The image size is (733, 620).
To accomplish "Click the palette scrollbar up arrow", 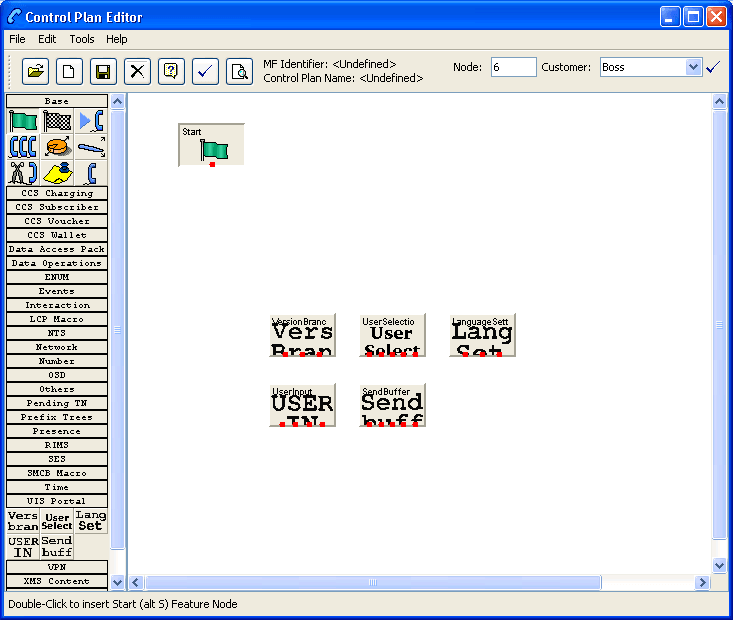I will [118, 101].
